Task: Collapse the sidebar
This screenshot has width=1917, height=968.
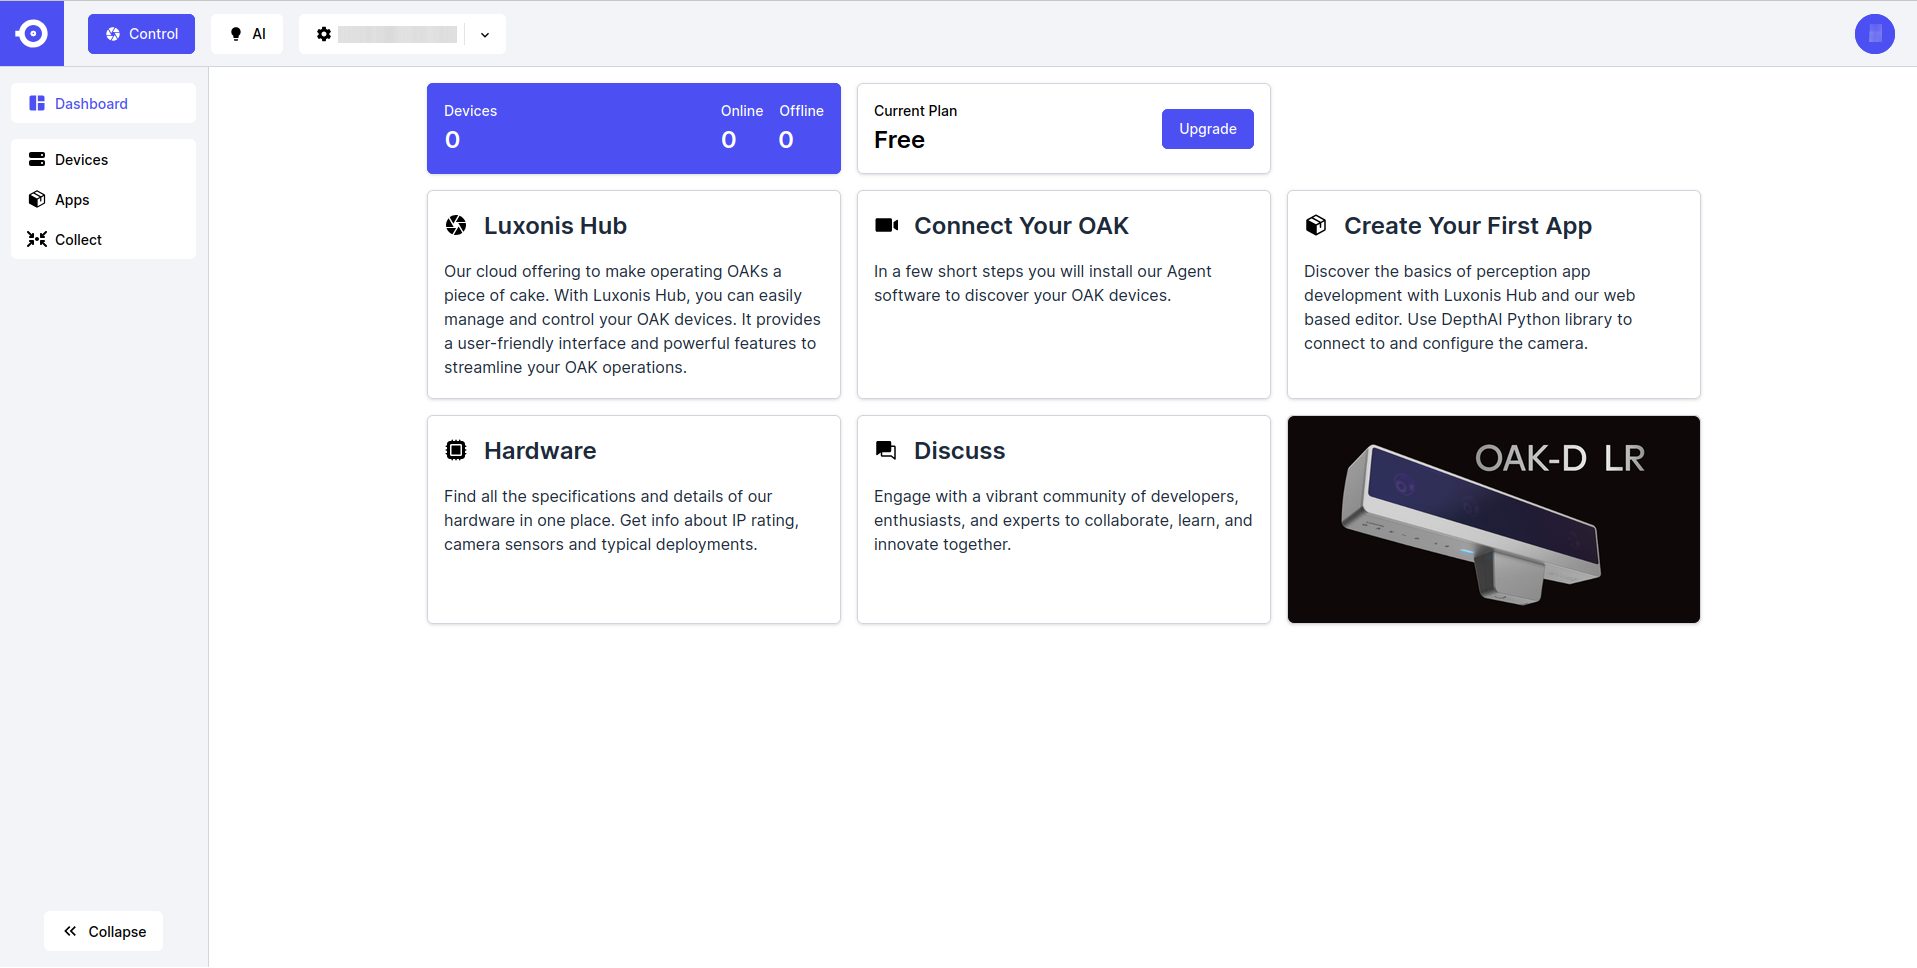Action: (103, 931)
